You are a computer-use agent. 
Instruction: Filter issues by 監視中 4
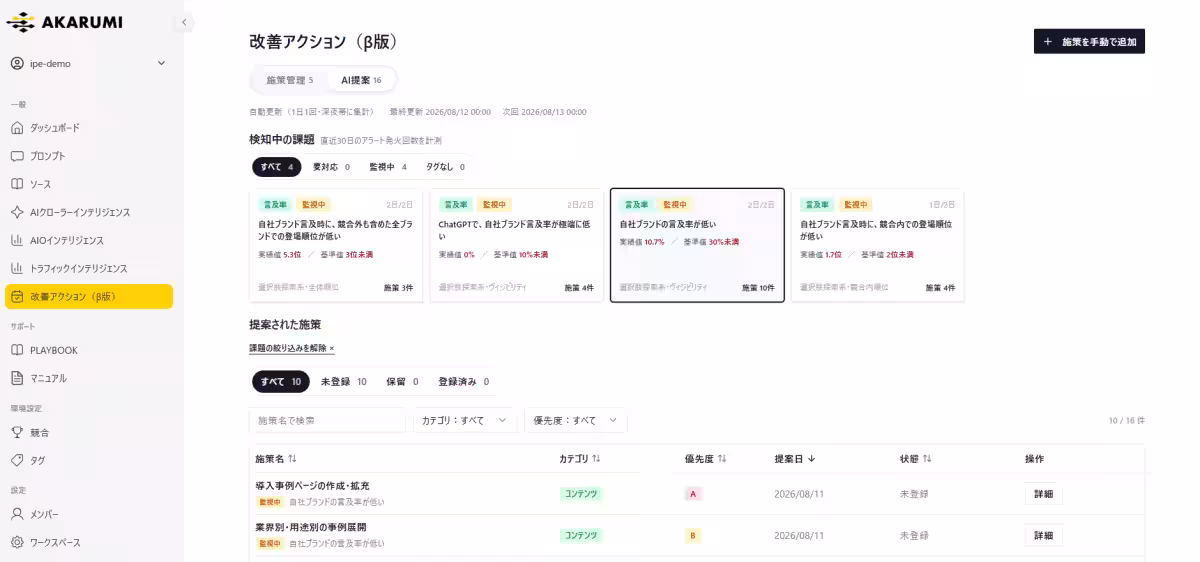(x=388, y=167)
